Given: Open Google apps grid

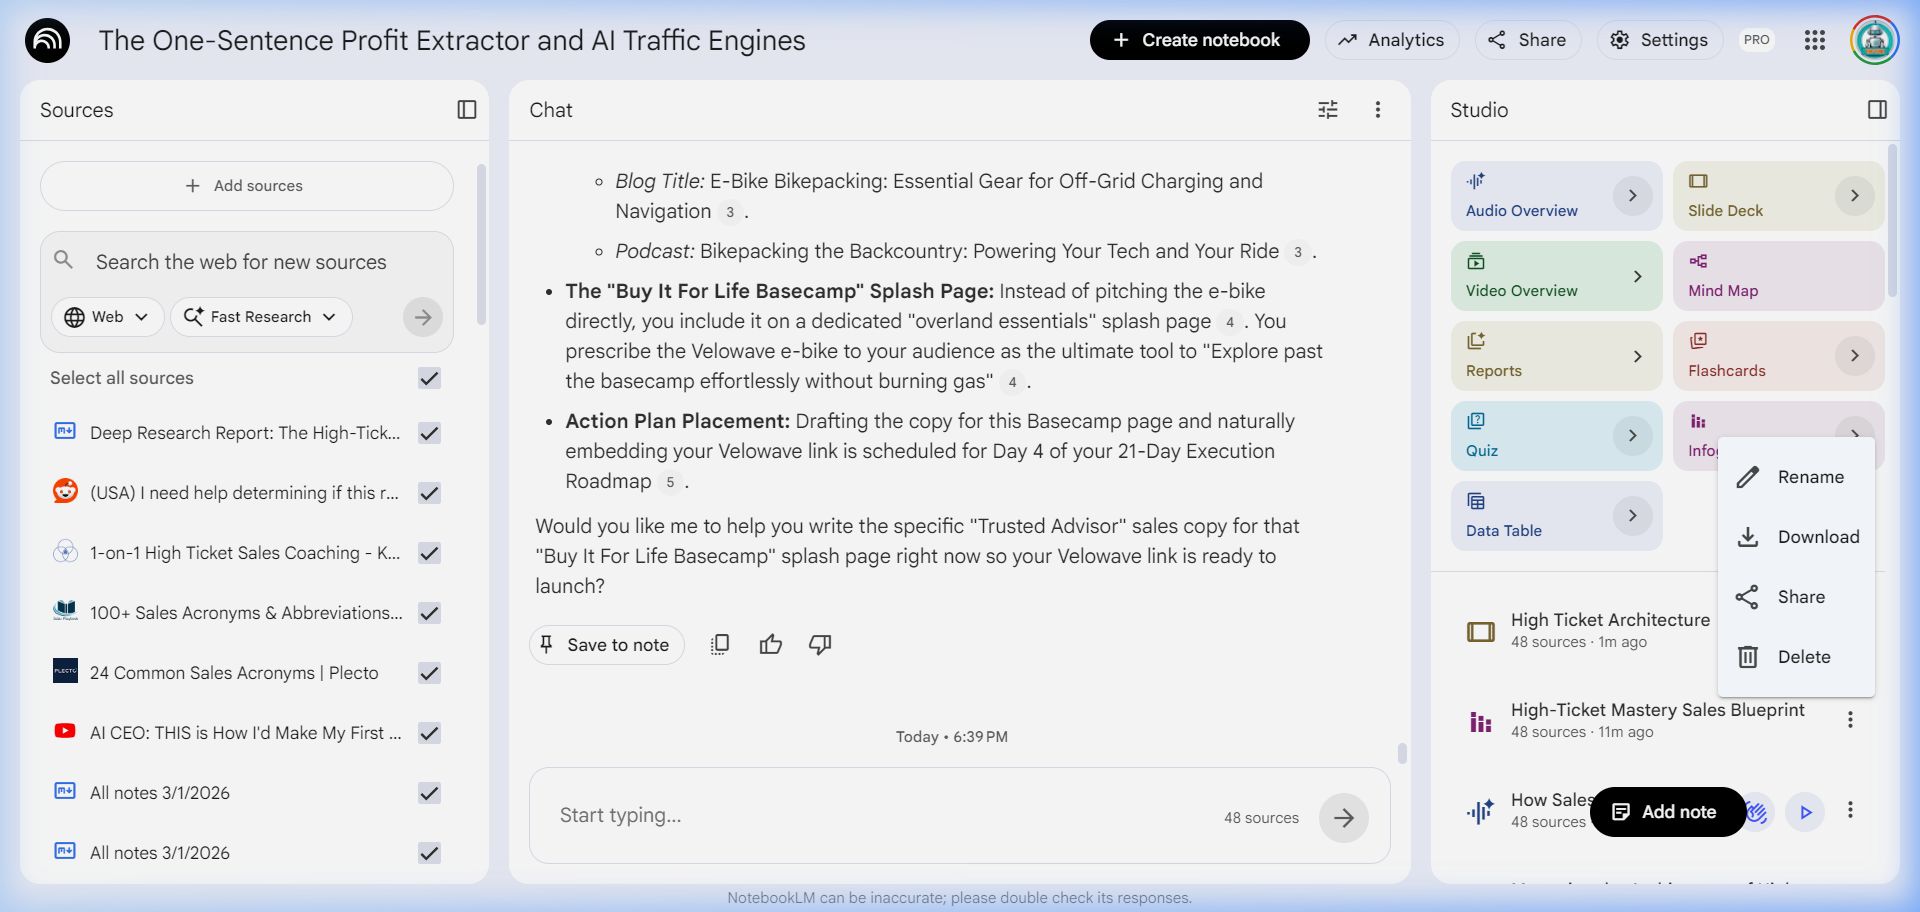Looking at the screenshot, I should point(1814,40).
